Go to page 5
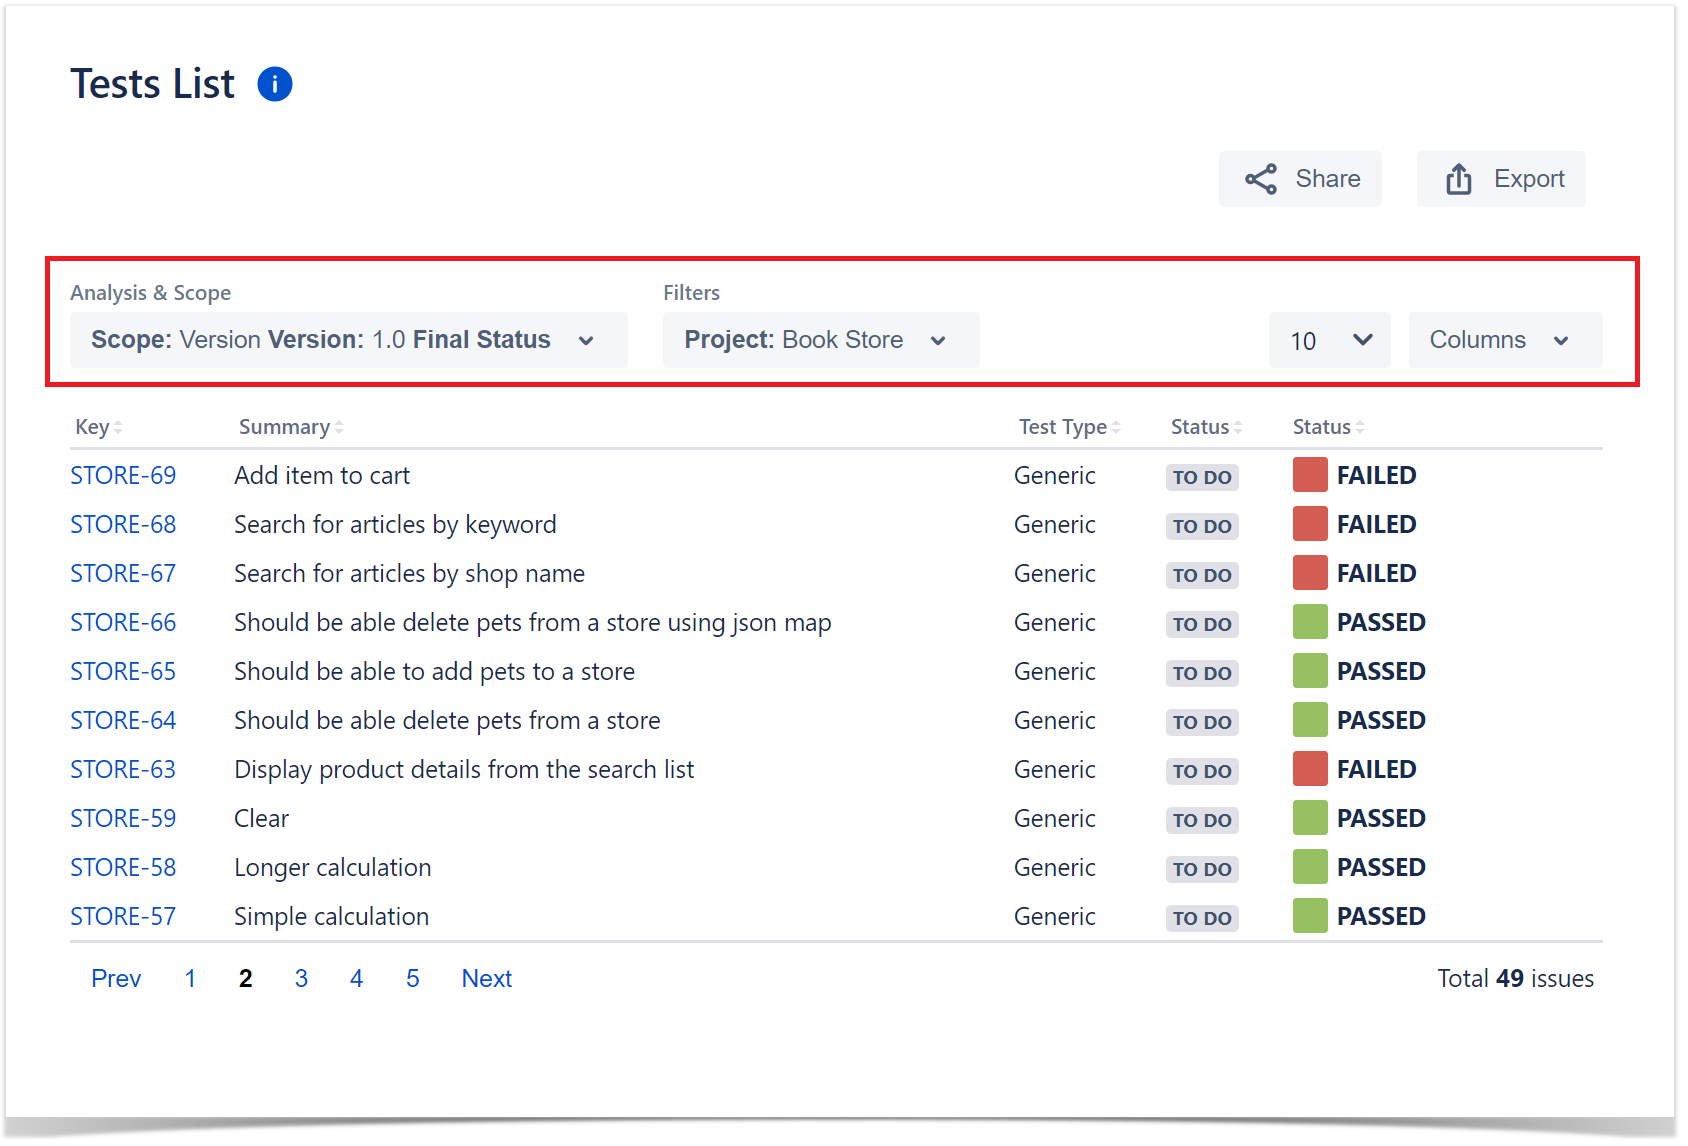 pos(412,979)
